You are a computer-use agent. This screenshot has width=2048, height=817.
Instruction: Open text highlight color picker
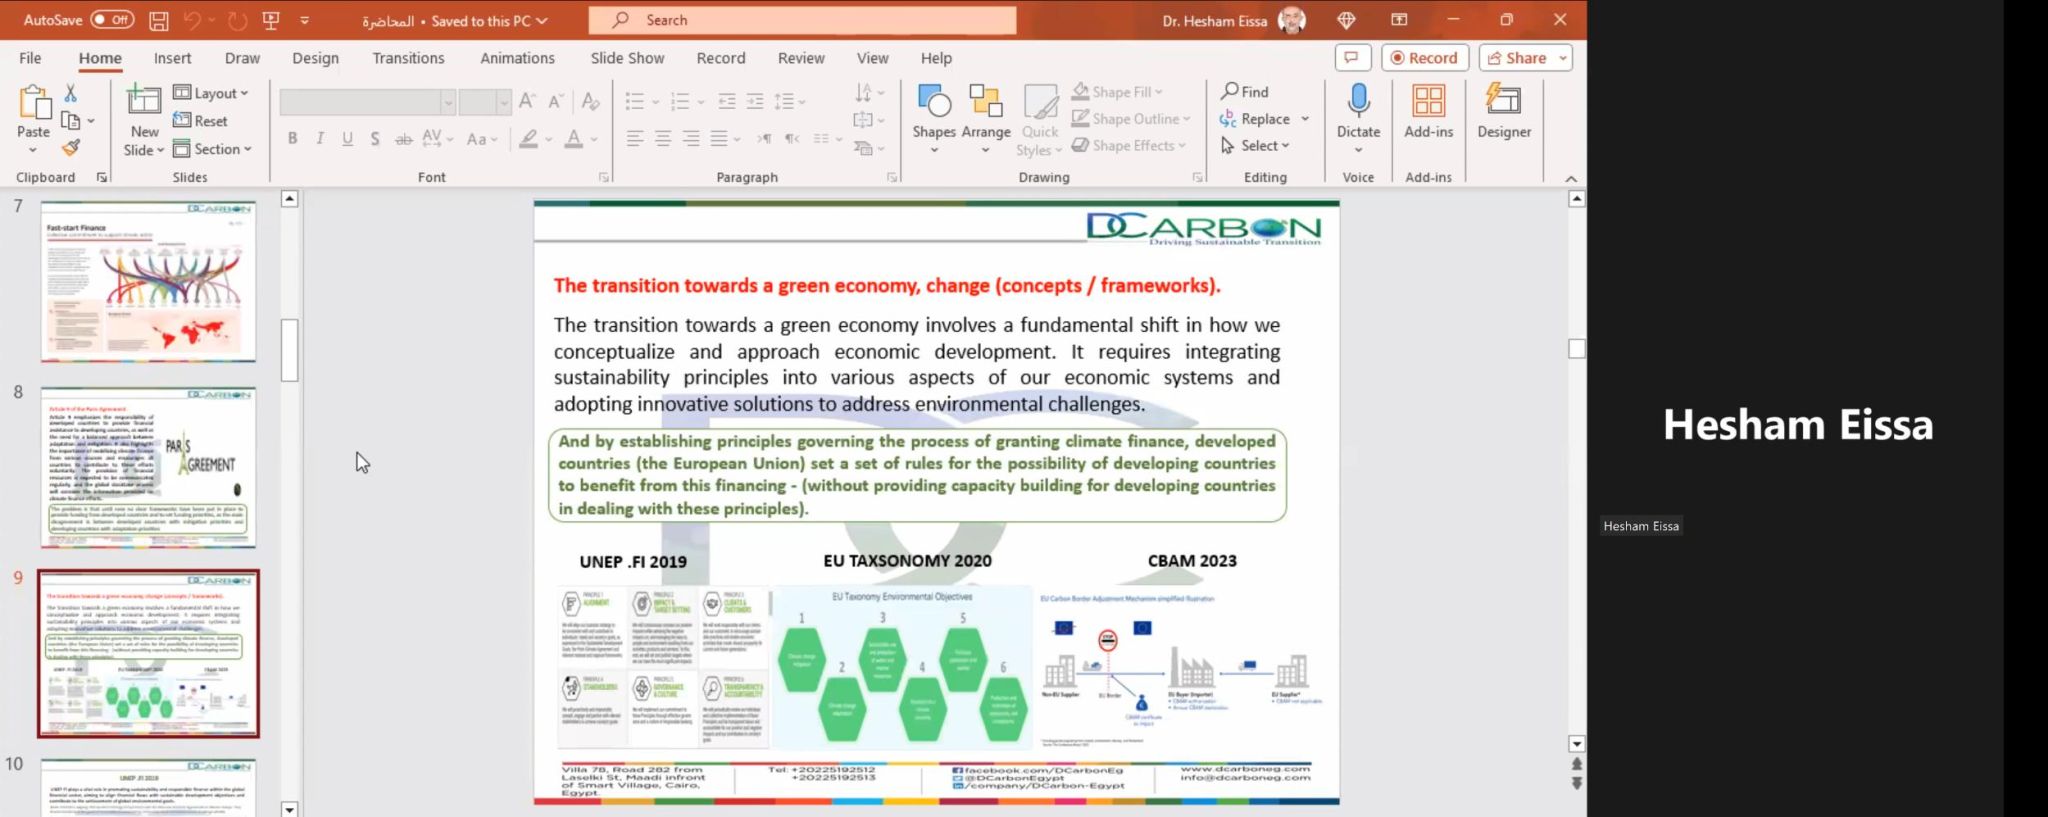[529, 139]
